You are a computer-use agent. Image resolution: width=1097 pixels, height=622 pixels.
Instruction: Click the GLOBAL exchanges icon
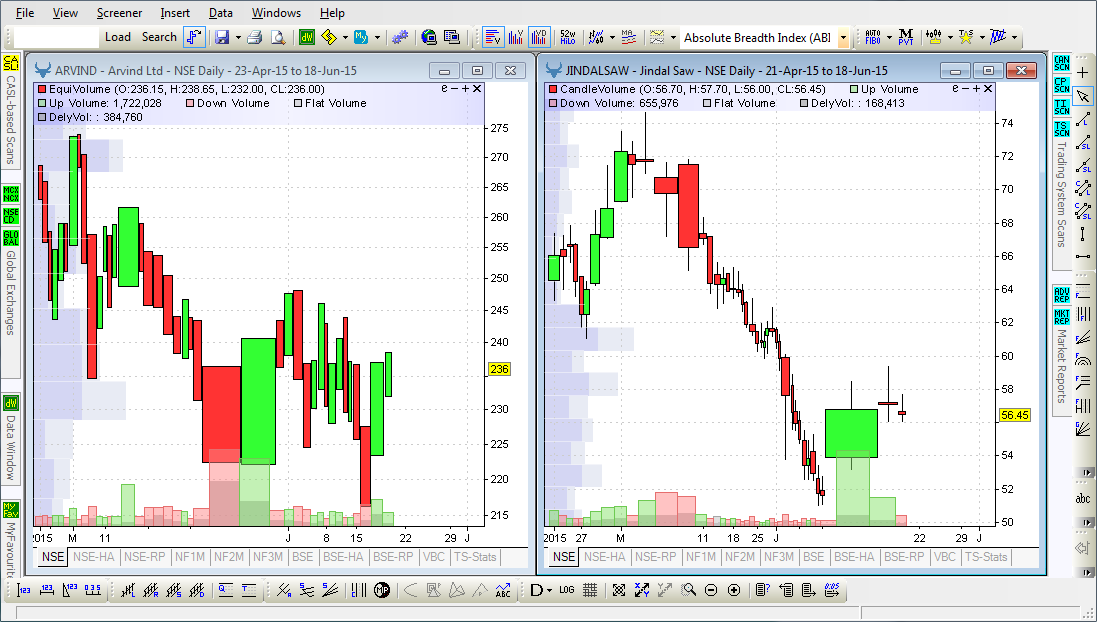pyautogui.click(x=10, y=238)
